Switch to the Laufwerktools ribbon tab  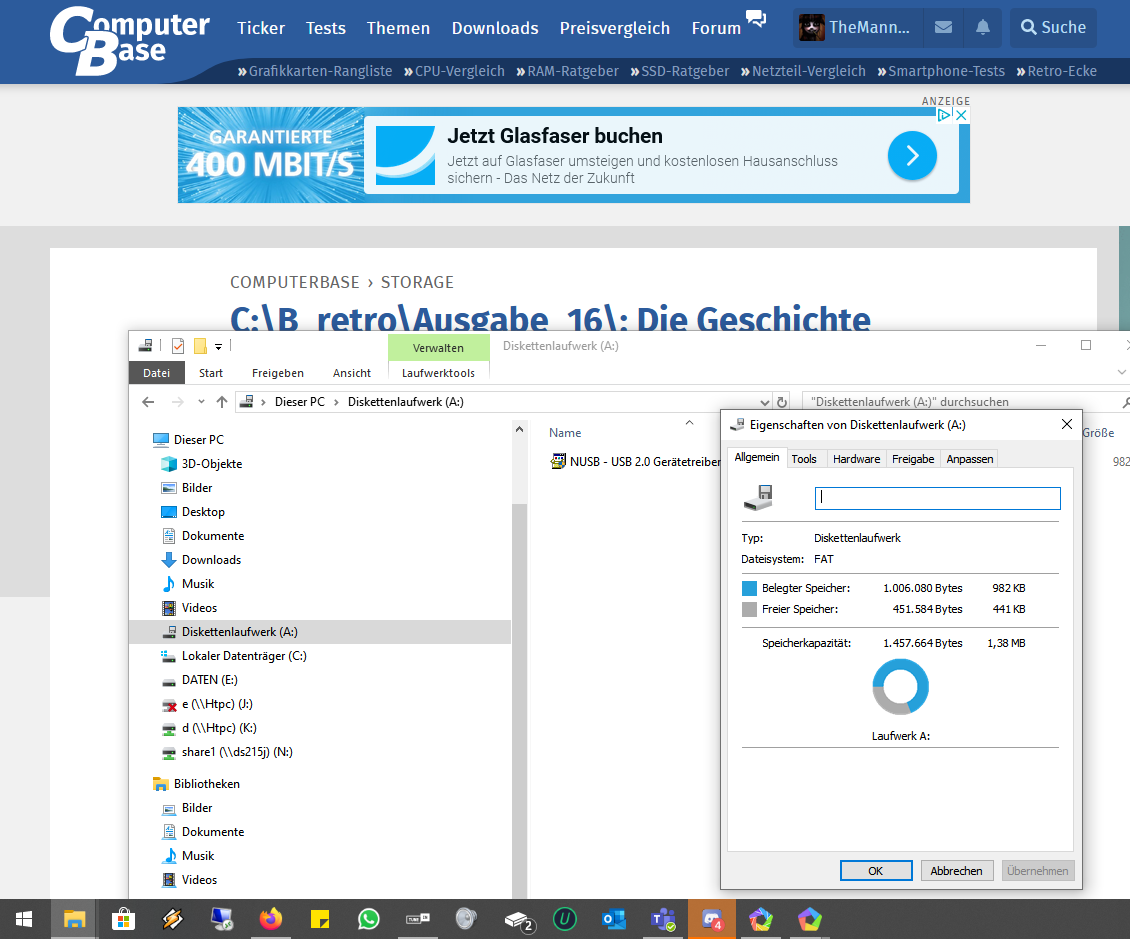point(438,373)
